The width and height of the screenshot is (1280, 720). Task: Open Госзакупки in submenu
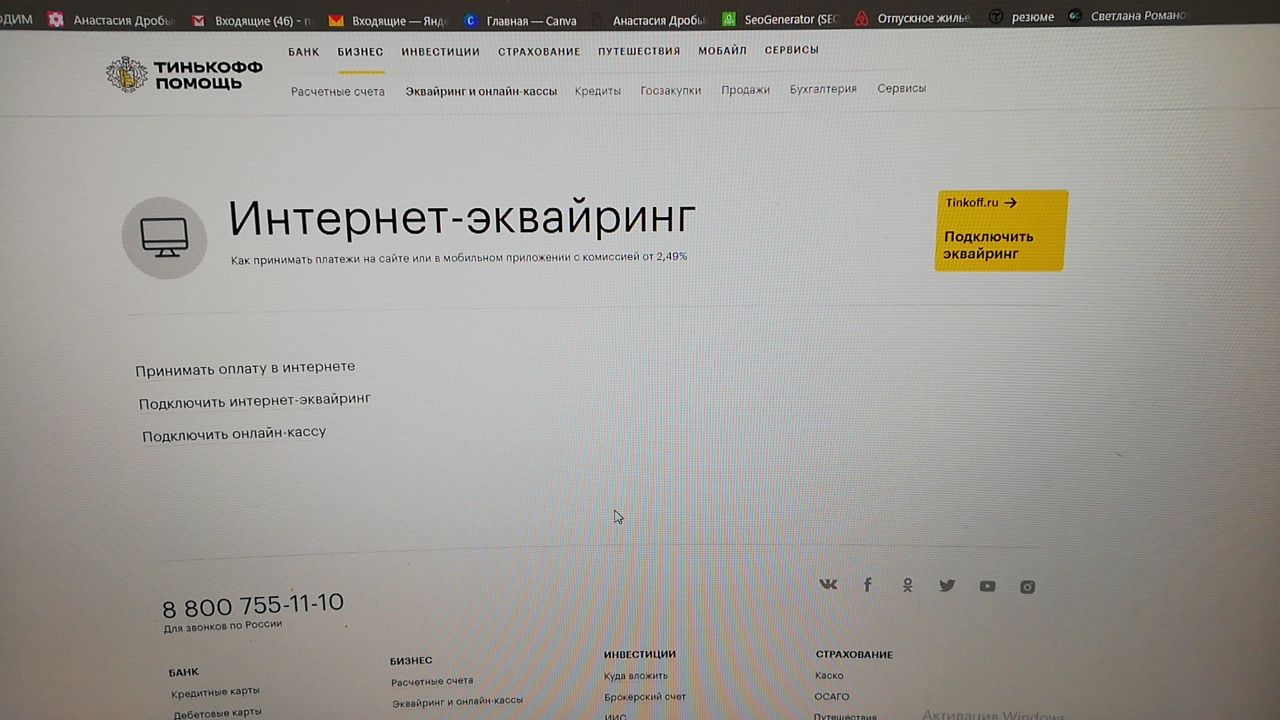pos(671,90)
